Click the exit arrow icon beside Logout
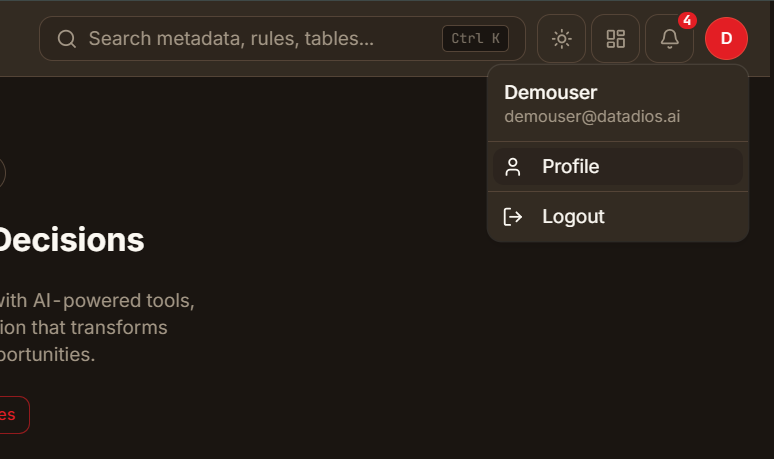The height and width of the screenshot is (459, 774). 513,217
